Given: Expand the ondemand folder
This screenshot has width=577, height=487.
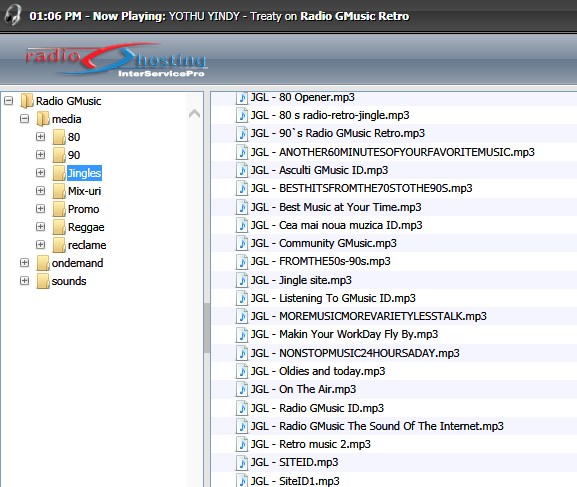Looking at the screenshot, I should (x=25, y=263).
